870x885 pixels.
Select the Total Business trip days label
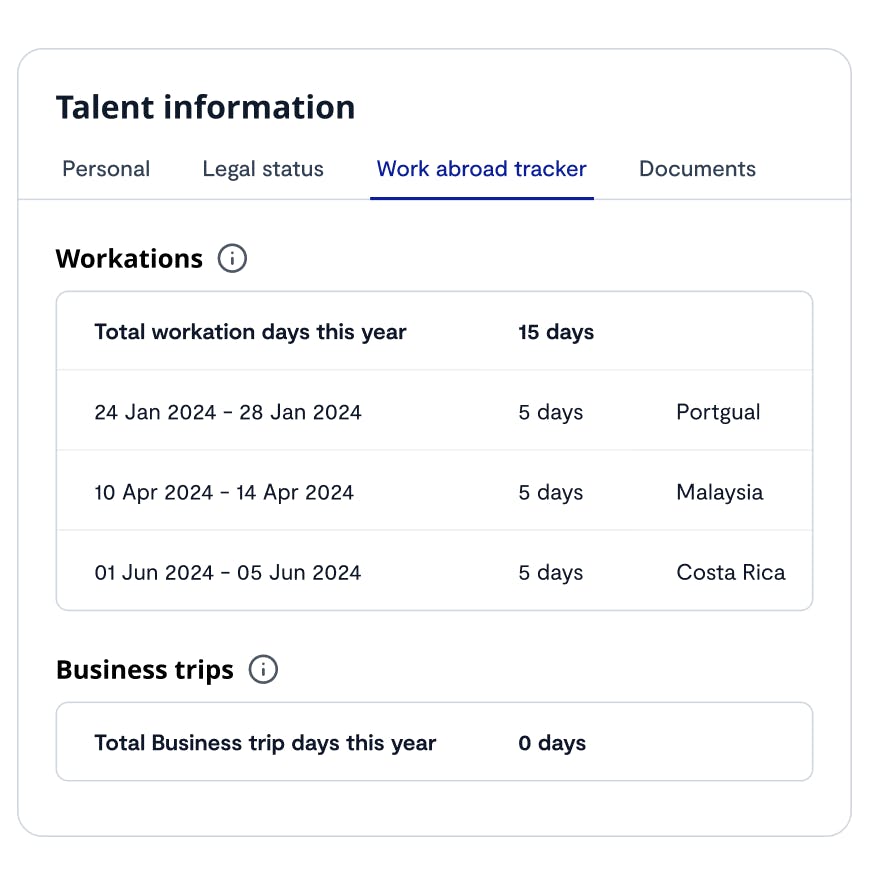coord(265,743)
